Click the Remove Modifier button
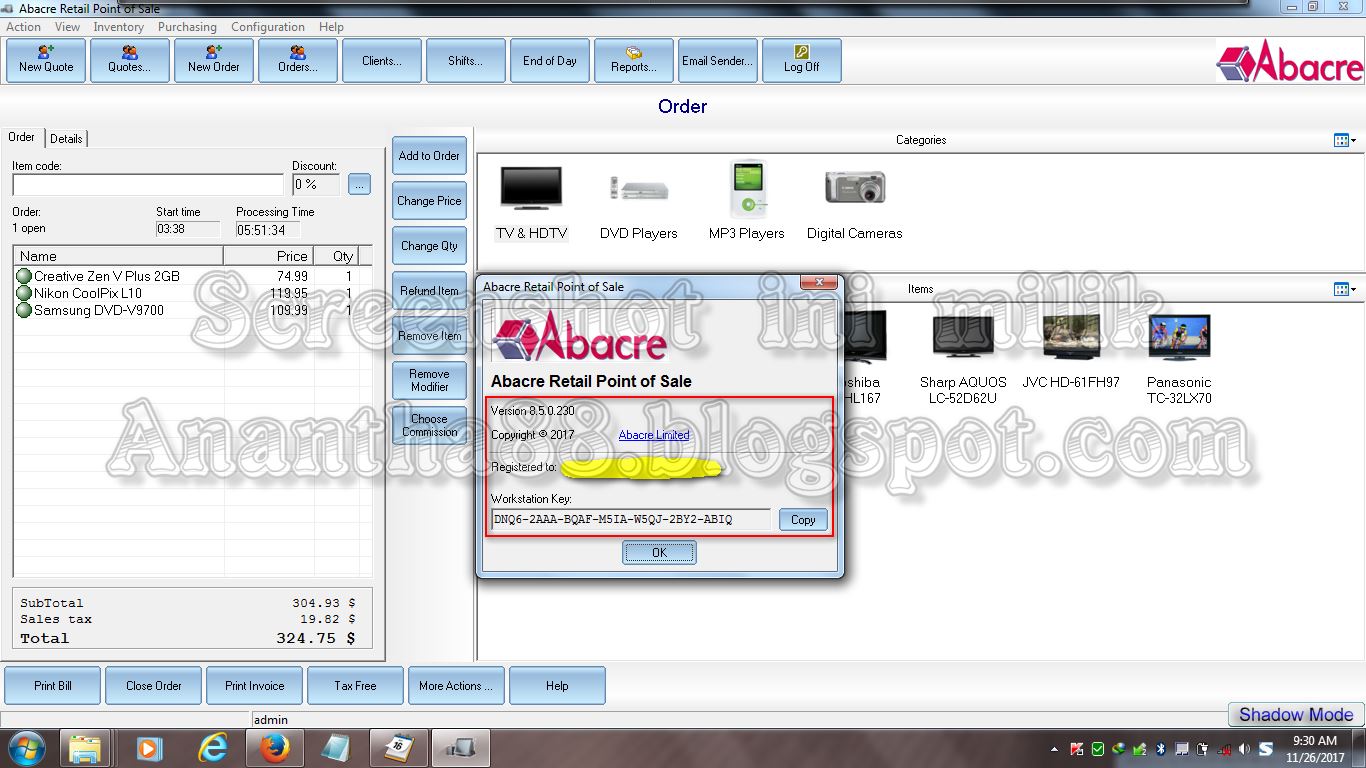Screen dimensions: 1366x768 (429, 380)
